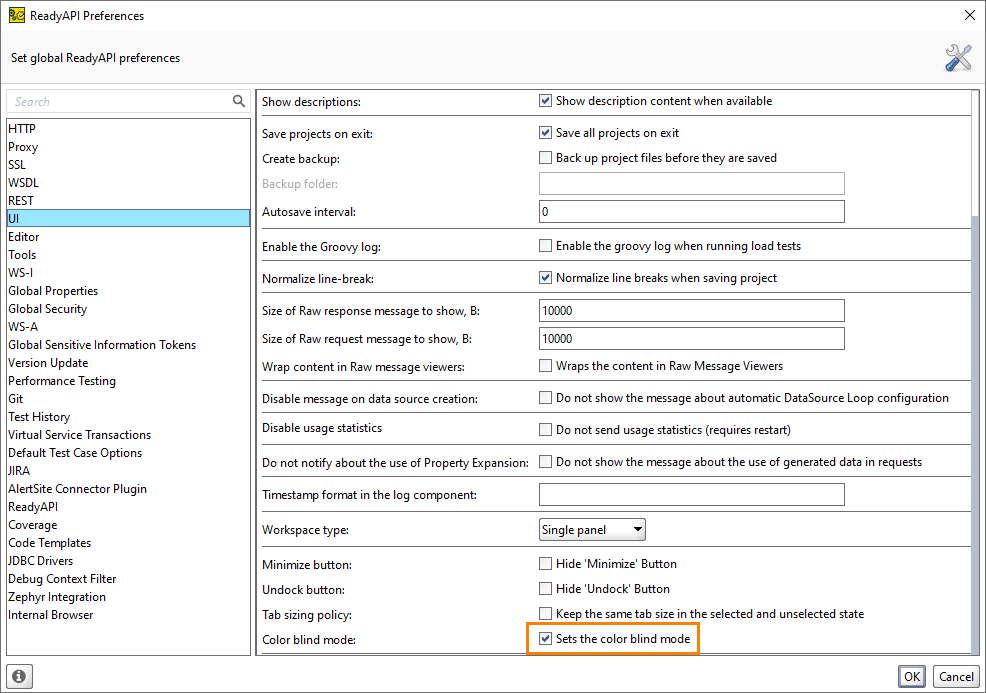
Task: Click the Autosave interval input field
Action: click(x=691, y=211)
